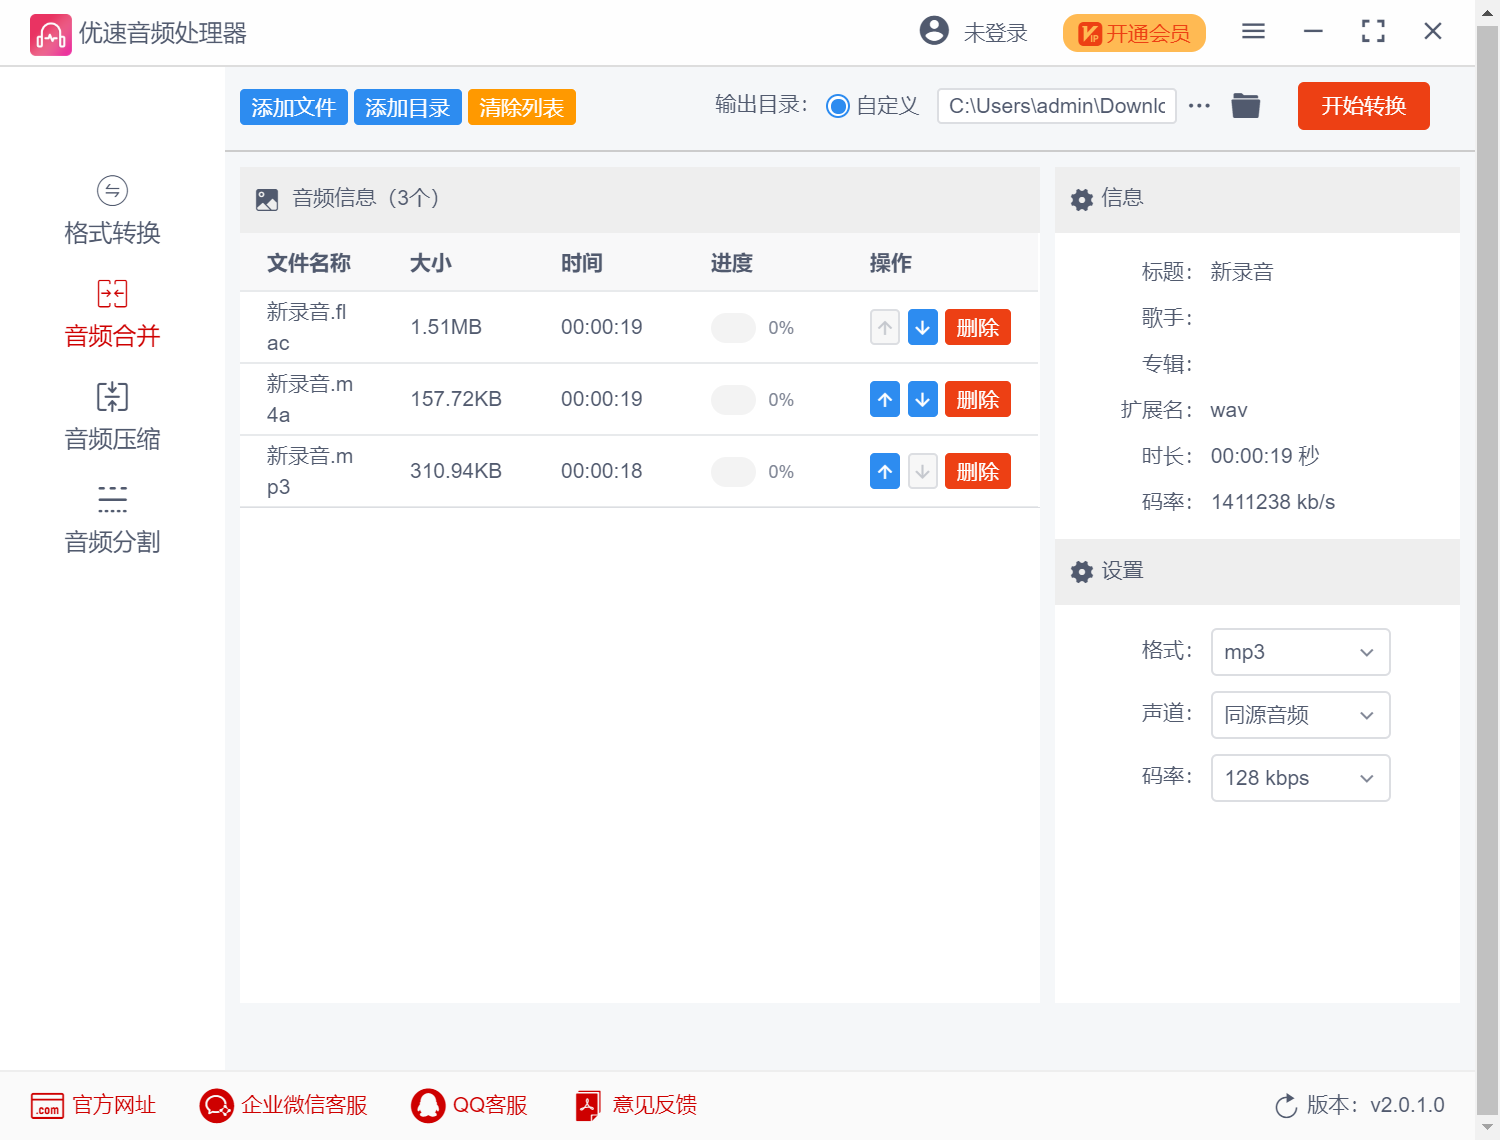Move 新录音.flac down in the list
Screen dimensions: 1500x1140
(x=922, y=327)
